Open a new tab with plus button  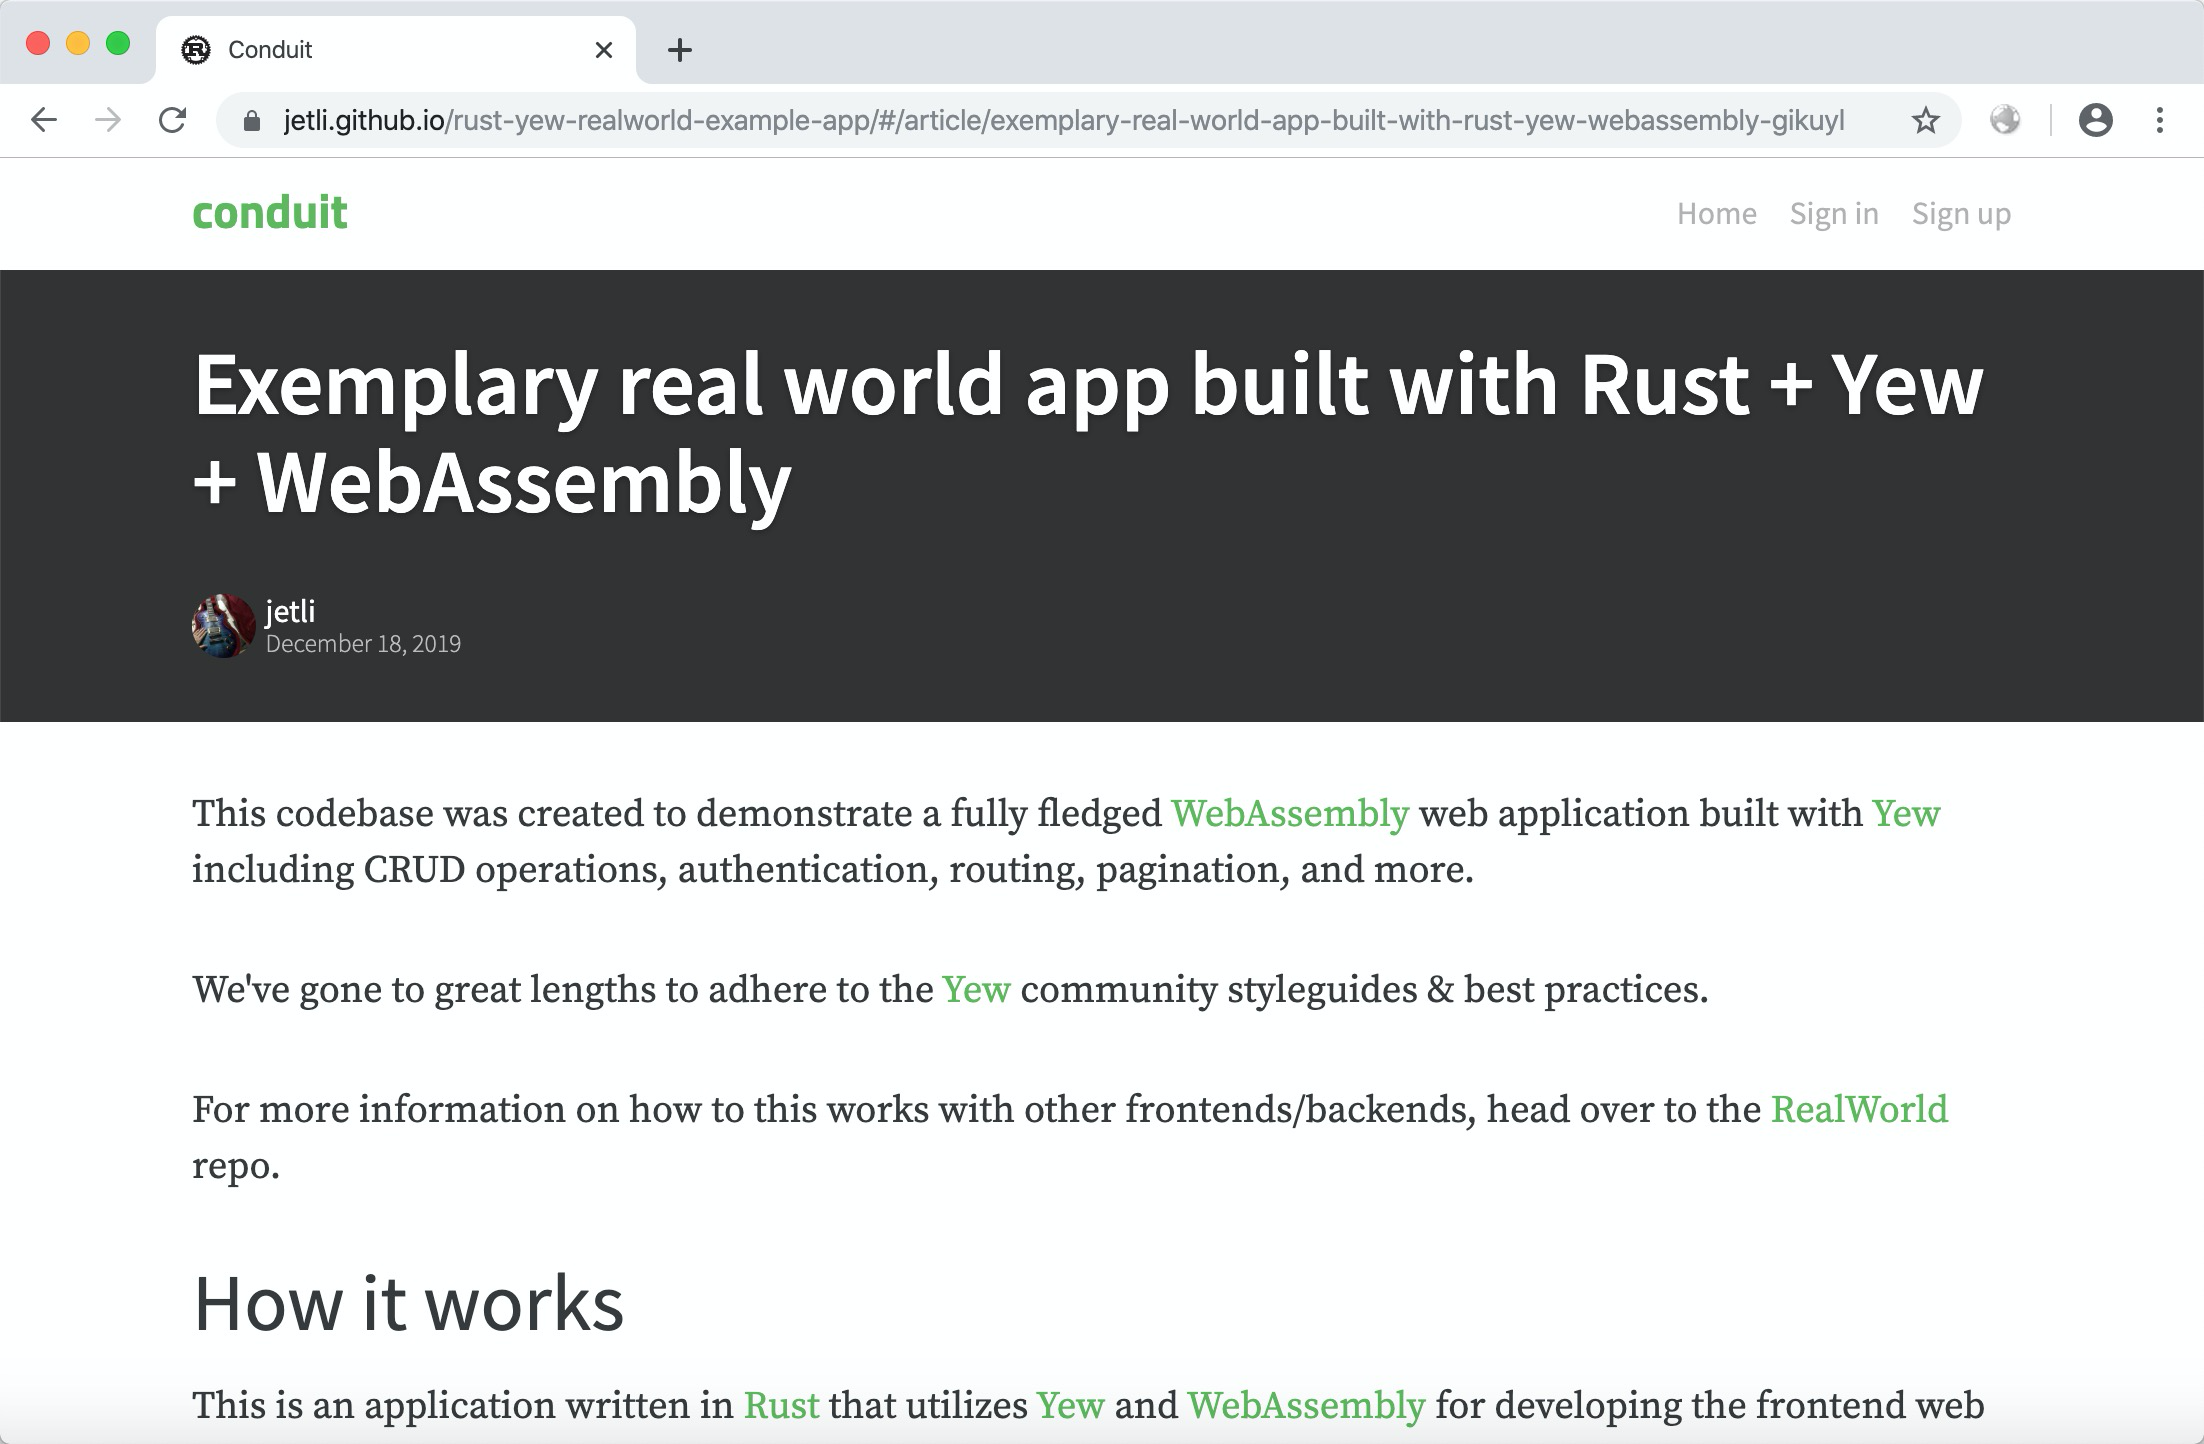[x=680, y=50]
